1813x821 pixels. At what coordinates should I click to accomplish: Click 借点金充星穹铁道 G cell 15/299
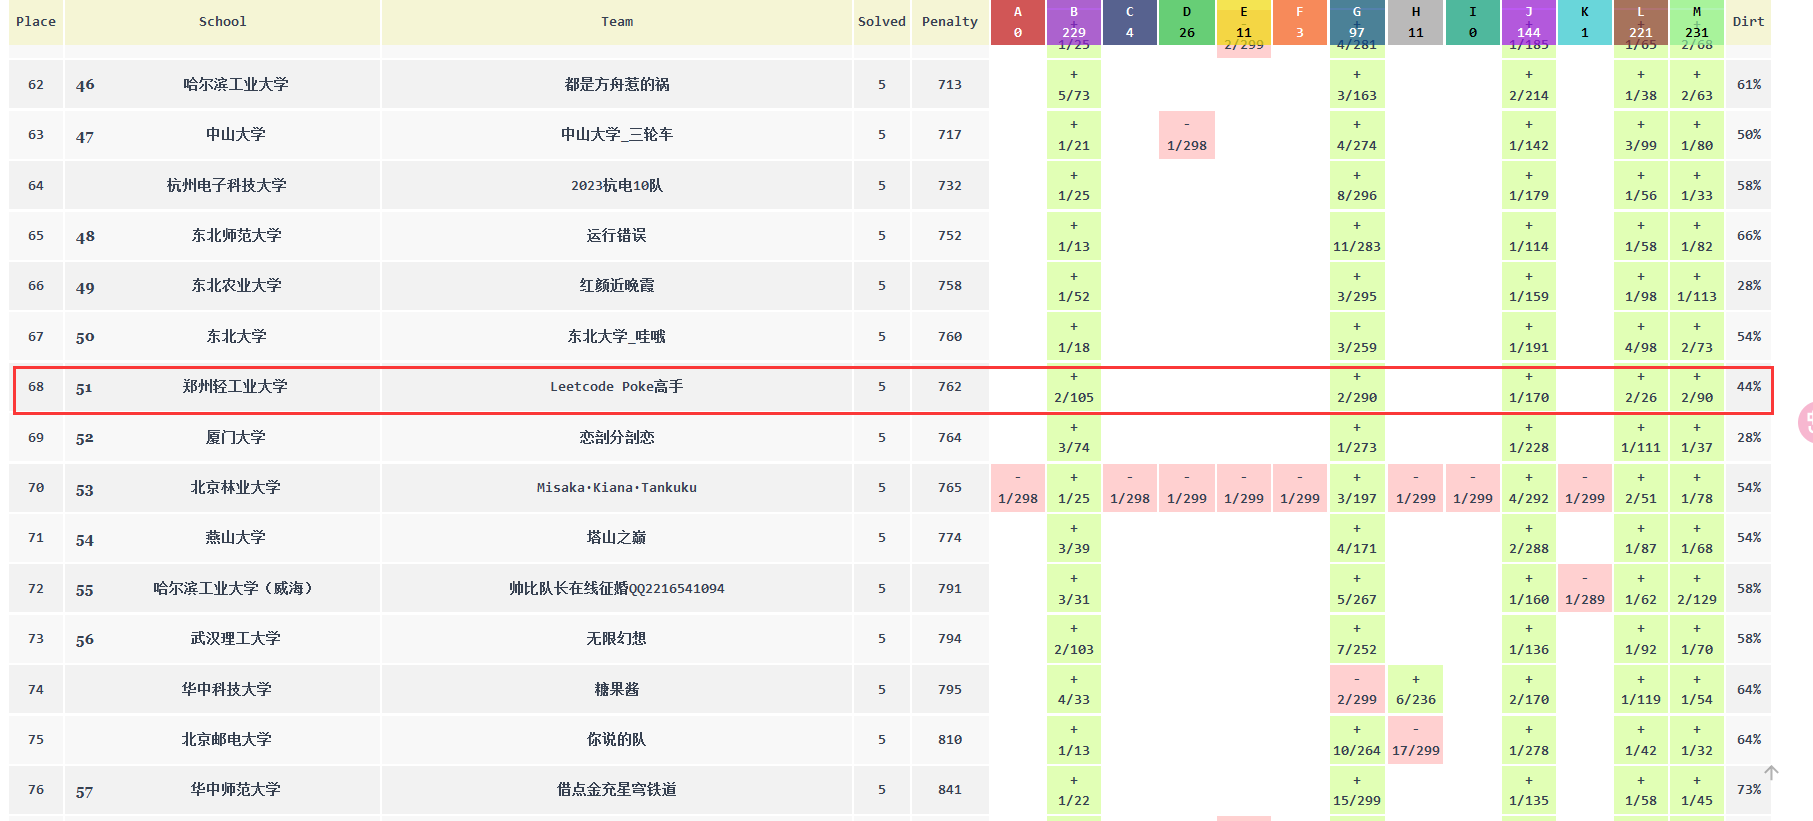point(1357,790)
